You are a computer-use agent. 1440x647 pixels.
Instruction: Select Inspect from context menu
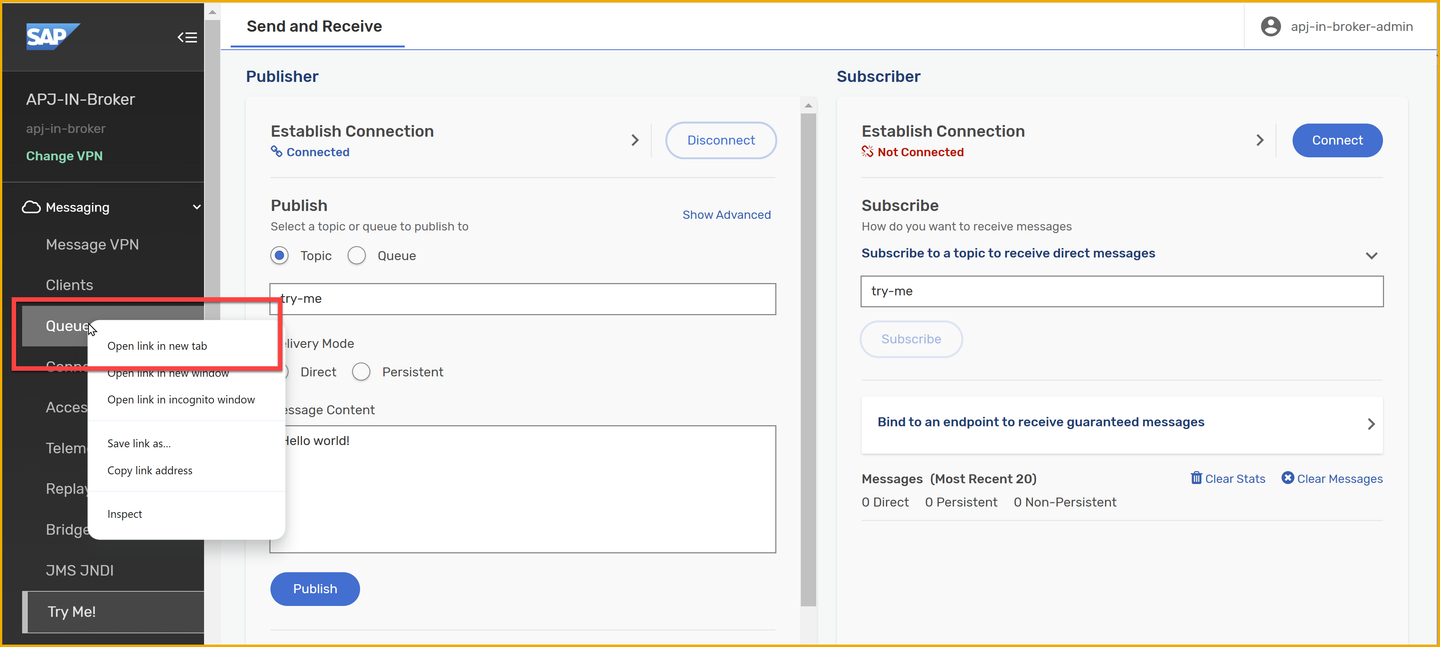[125, 514]
